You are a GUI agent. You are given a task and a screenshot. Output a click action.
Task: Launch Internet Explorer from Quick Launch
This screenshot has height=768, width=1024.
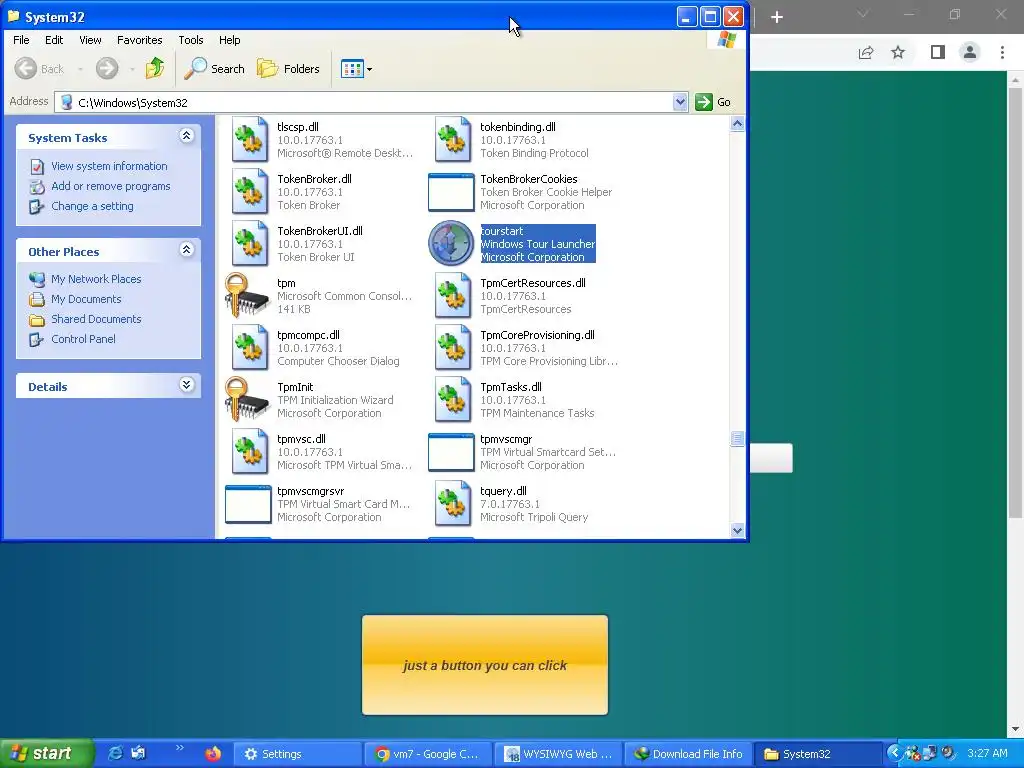coord(115,753)
